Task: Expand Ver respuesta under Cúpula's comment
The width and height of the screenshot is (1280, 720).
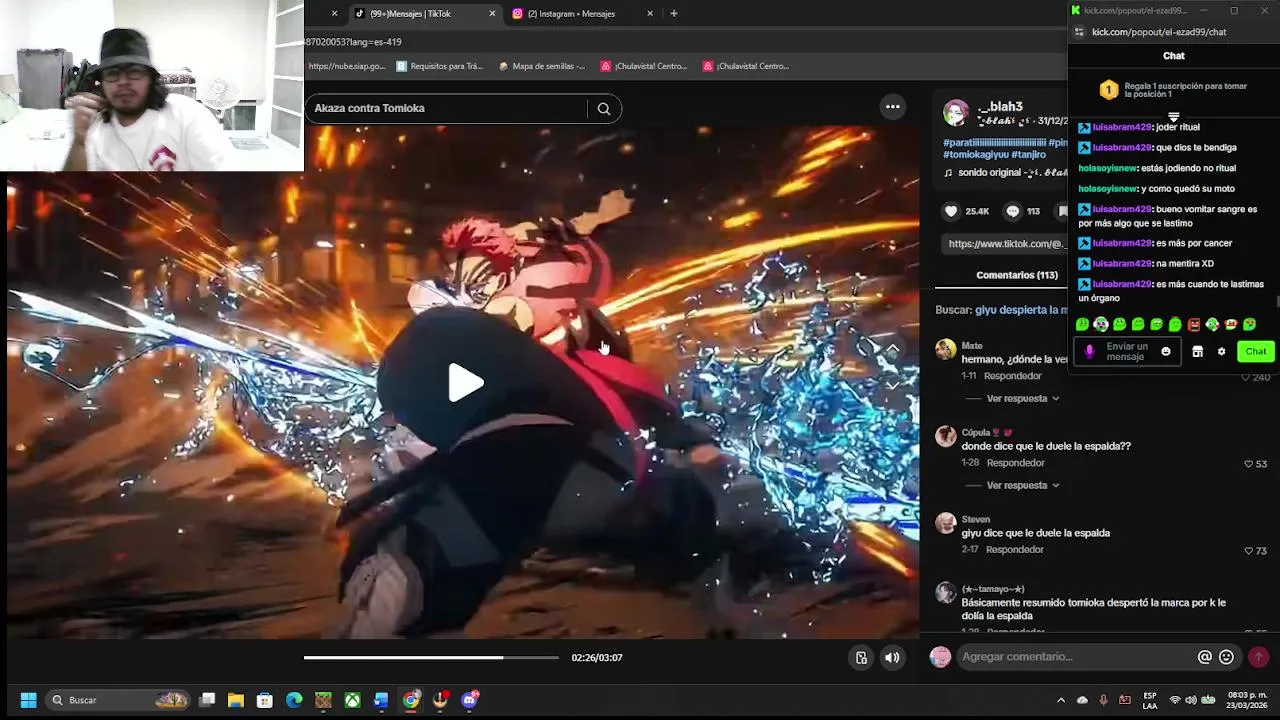Action: pyautogui.click(x=1023, y=485)
